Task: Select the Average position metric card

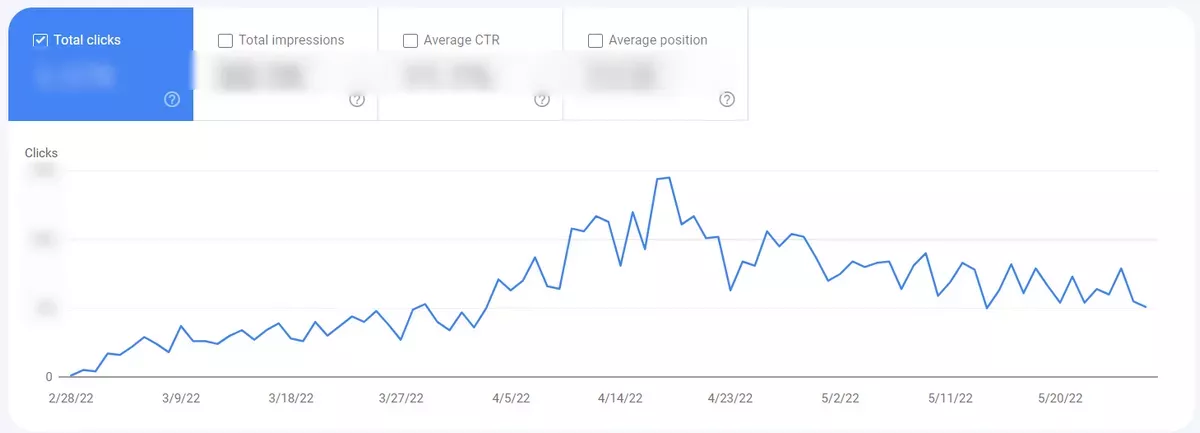Action: pos(655,64)
